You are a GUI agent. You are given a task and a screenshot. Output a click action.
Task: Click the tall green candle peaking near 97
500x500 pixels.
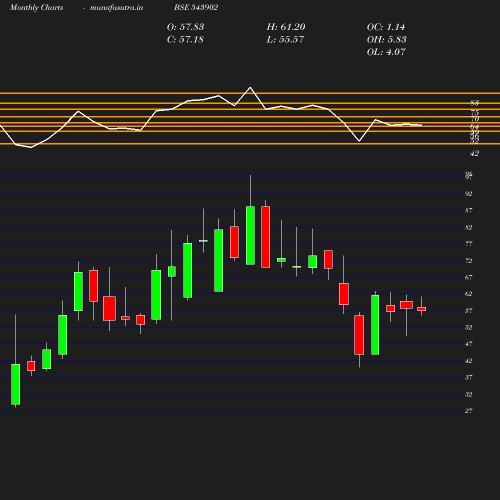tap(250, 235)
